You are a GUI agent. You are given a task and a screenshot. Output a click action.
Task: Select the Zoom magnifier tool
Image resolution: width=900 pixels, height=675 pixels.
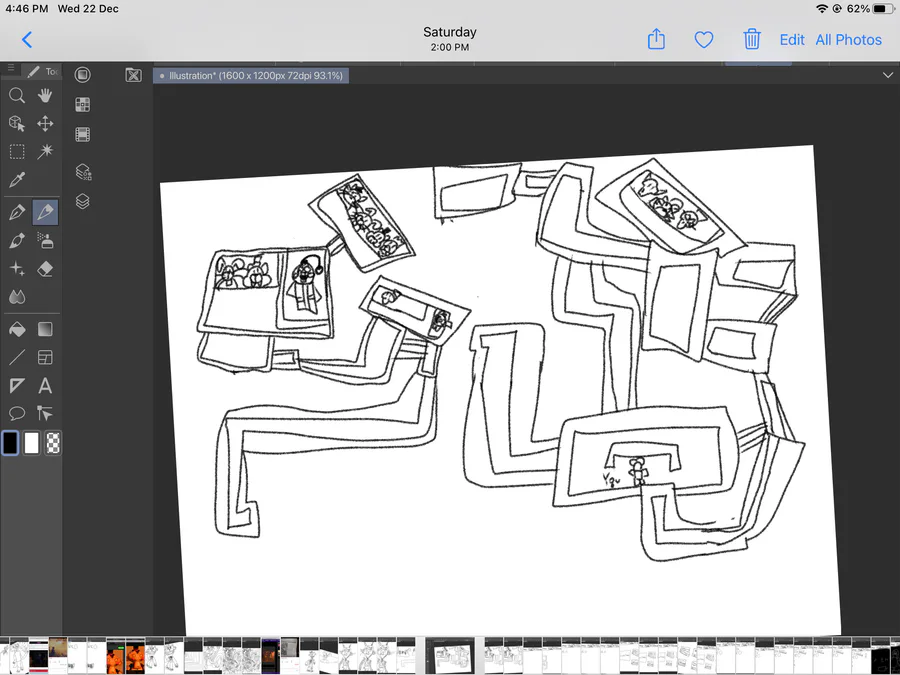pos(17,95)
